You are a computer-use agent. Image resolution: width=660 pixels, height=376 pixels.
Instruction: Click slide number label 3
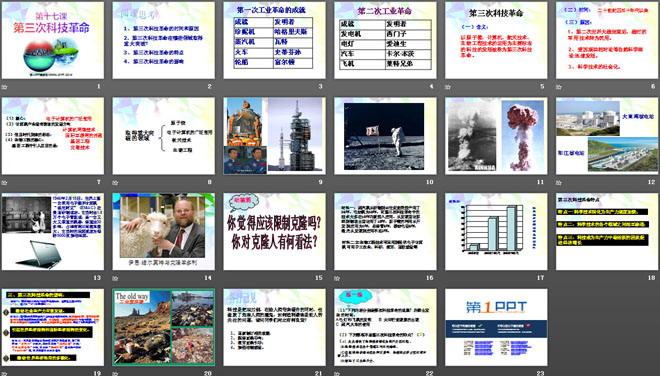(x=320, y=87)
